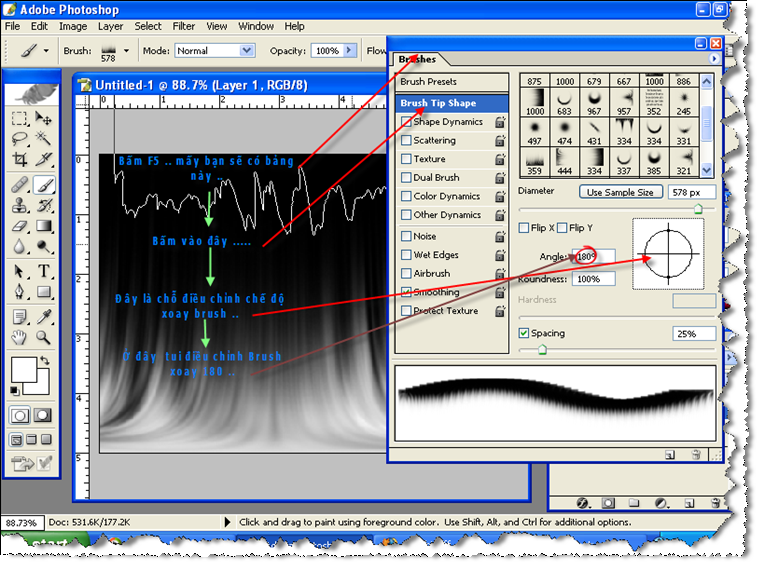The height and width of the screenshot is (562, 757).
Task: Open the tool preset picker arrow
Action: click(x=46, y=51)
